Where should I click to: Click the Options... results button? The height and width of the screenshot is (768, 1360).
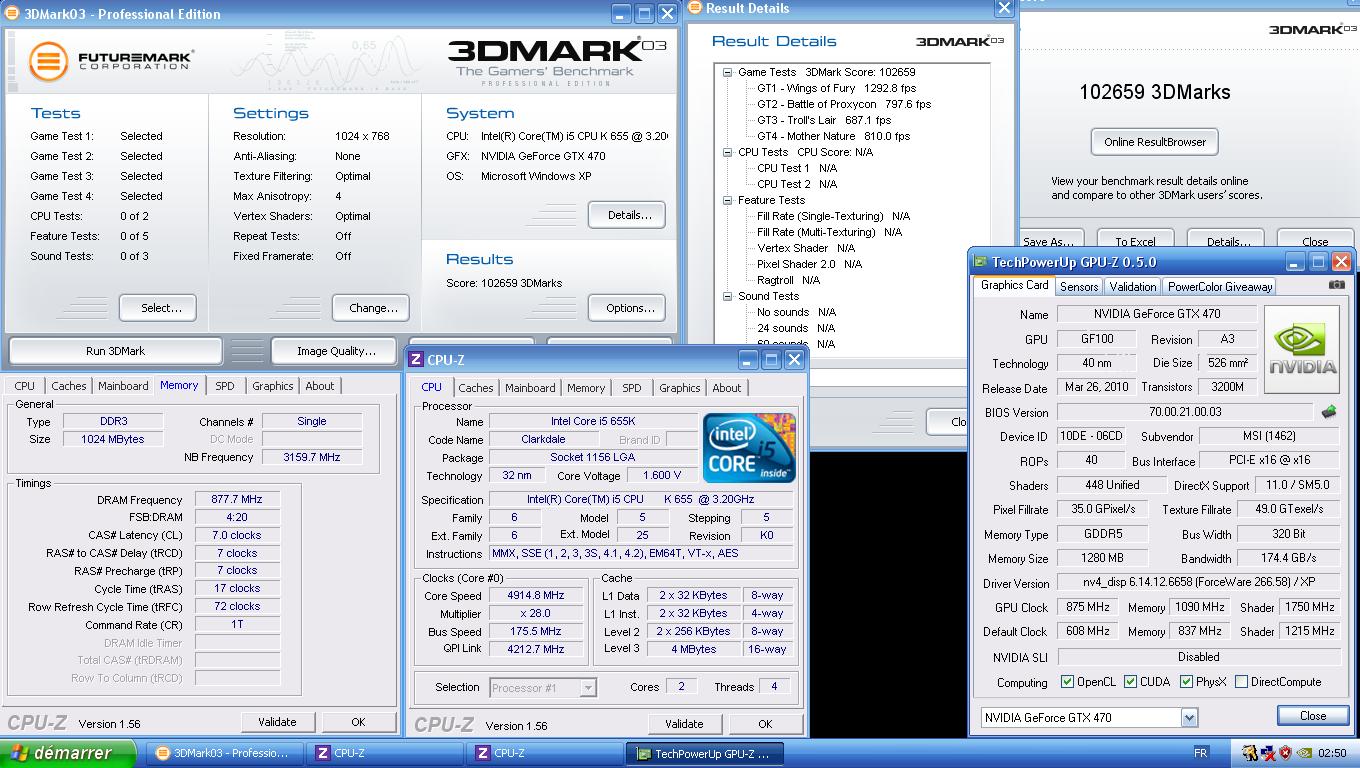pos(627,308)
